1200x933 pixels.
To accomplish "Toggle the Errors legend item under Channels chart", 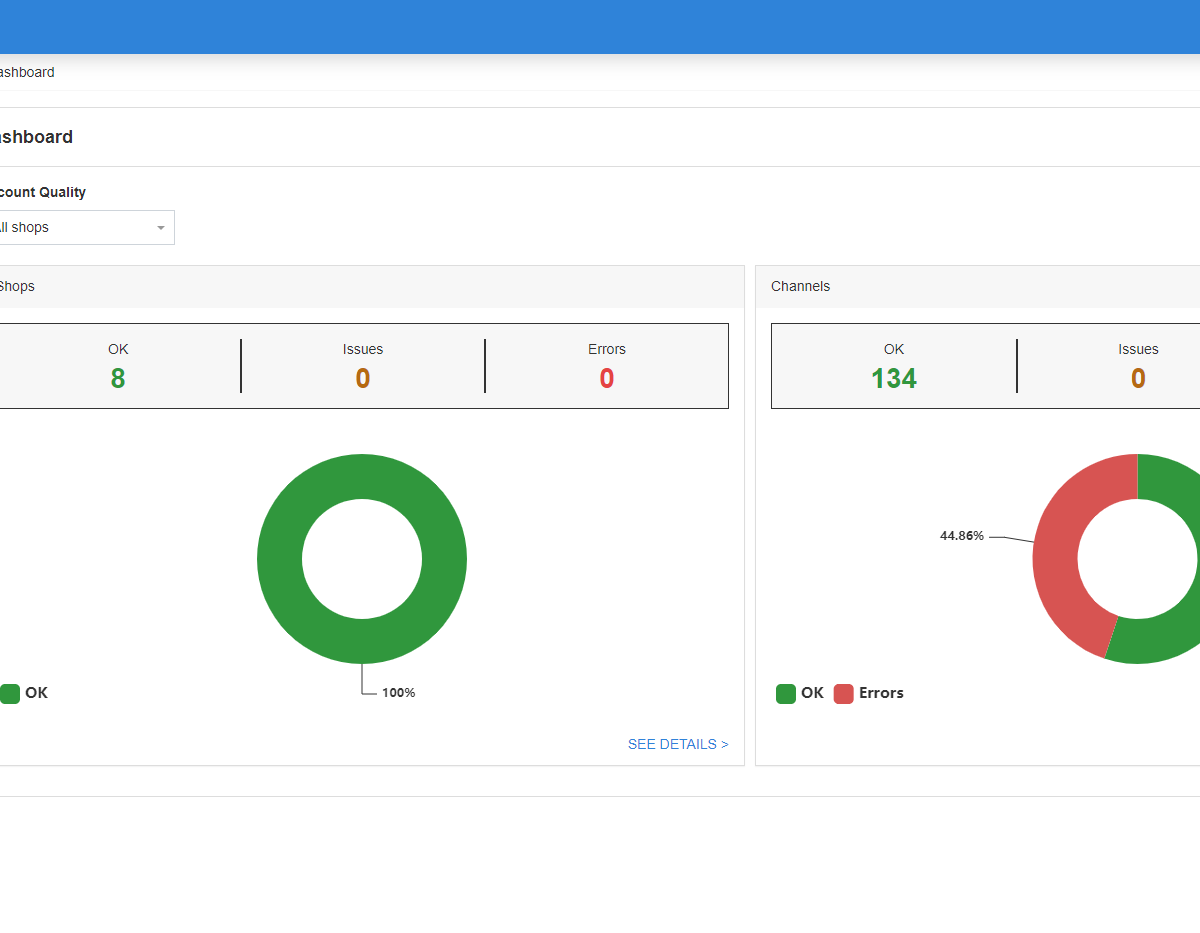I will [869, 693].
